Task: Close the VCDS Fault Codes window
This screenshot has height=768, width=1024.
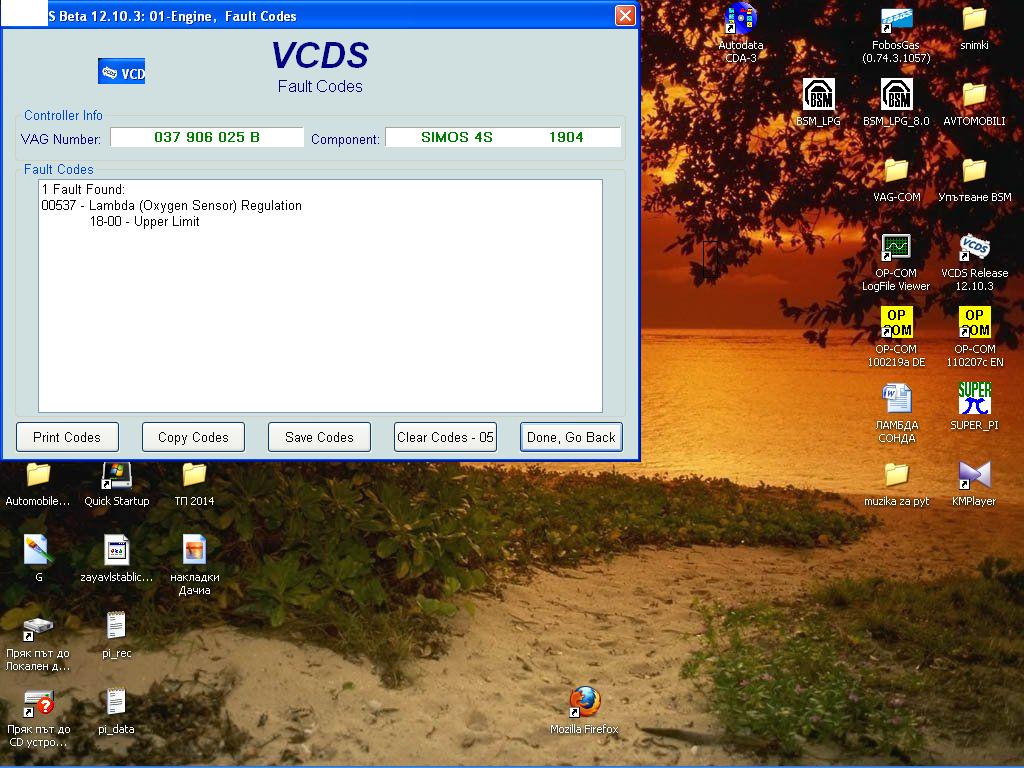Action: (624, 16)
